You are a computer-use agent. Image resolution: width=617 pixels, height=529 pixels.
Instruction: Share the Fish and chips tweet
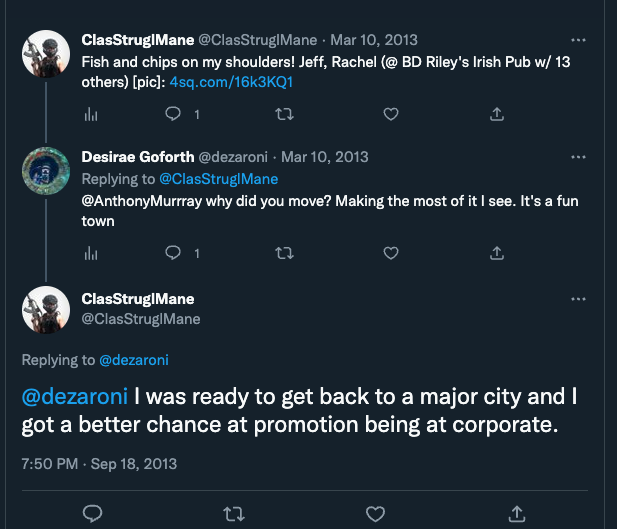tap(497, 115)
